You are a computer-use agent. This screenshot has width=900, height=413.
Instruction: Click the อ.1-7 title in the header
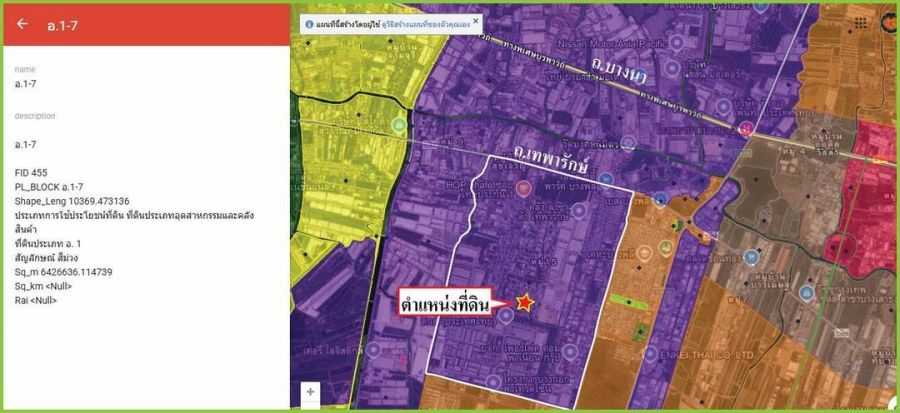62,25
